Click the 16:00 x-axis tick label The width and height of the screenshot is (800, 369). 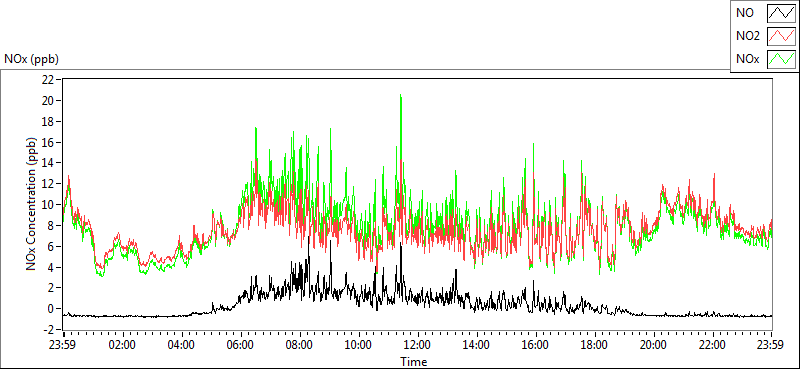(x=535, y=345)
